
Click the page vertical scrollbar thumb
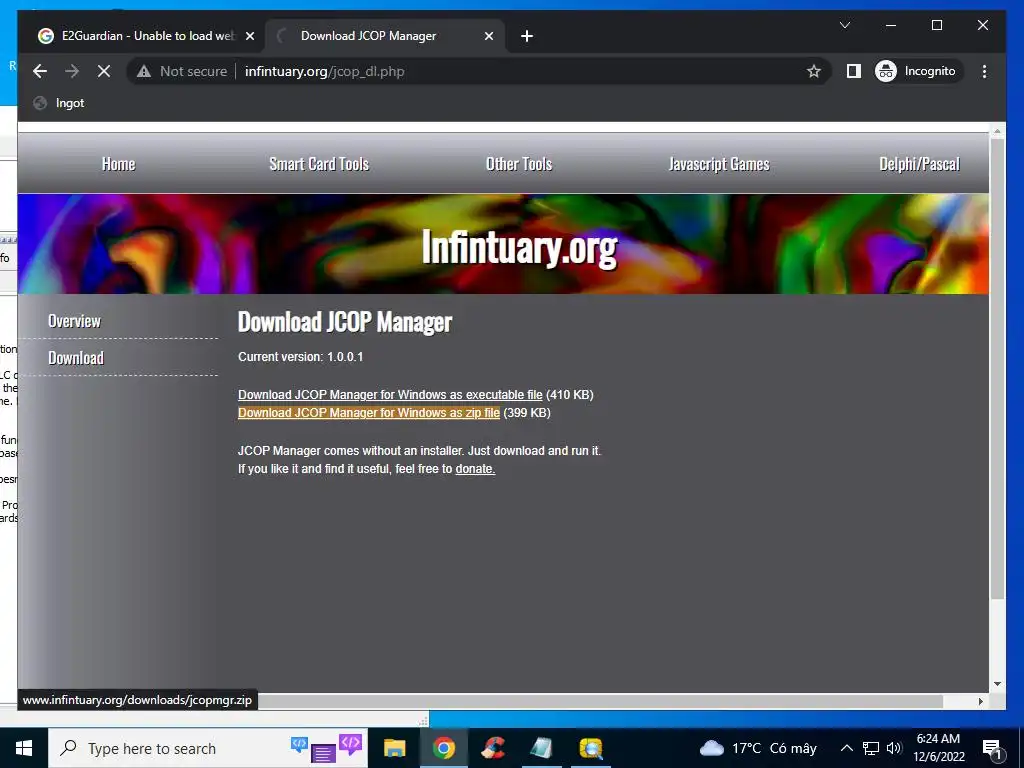click(997, 369)
